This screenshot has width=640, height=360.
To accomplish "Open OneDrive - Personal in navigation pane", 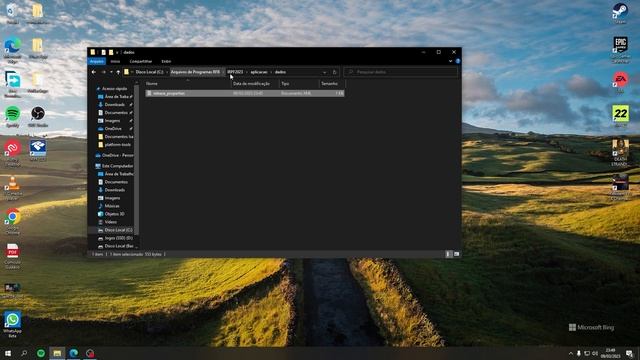I will (114, 156).
